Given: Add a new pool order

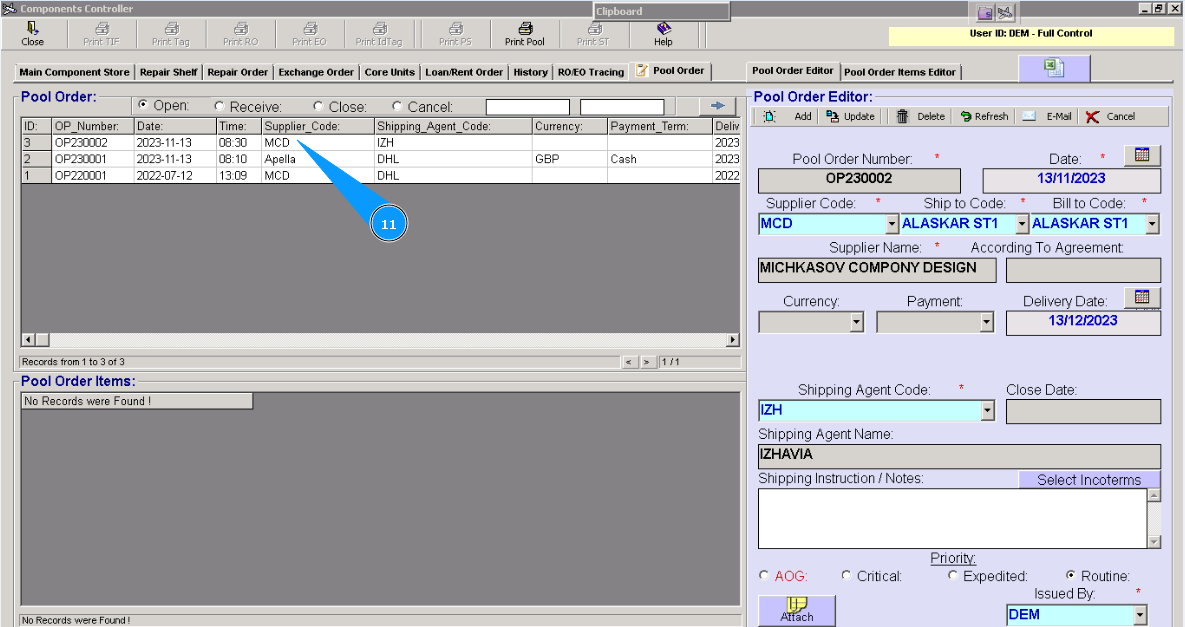Looking at the screenshot, I should click(787, 116).
